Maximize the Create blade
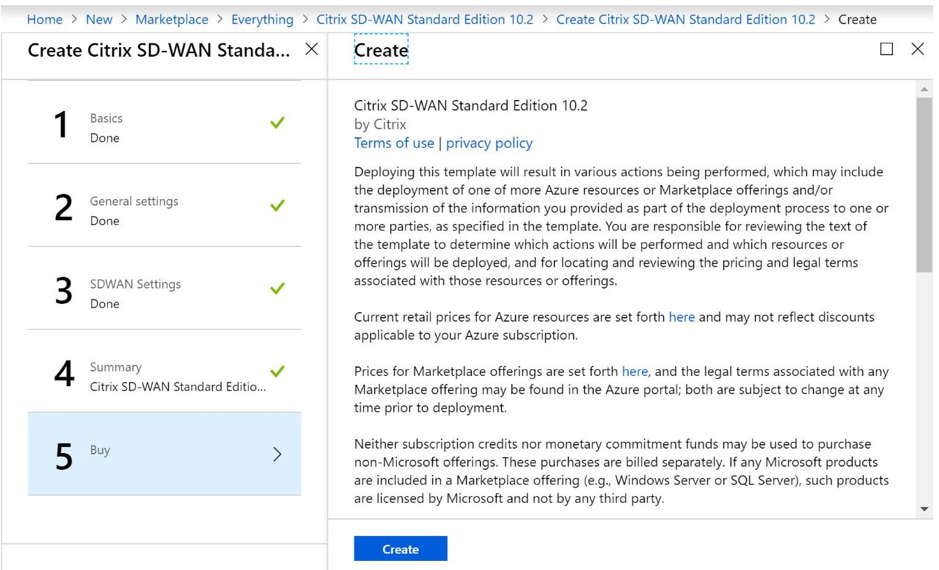 [x=886, y=49]
